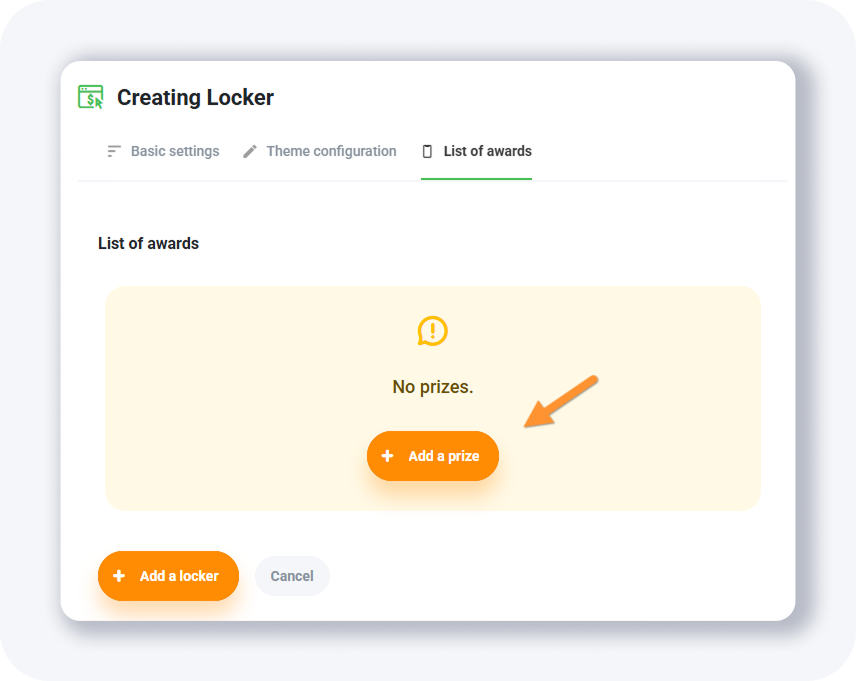This screenshot has height=681, width=856.
Task: Click the orange arrow pointing at Add a prize
Action: pos(561,401)
